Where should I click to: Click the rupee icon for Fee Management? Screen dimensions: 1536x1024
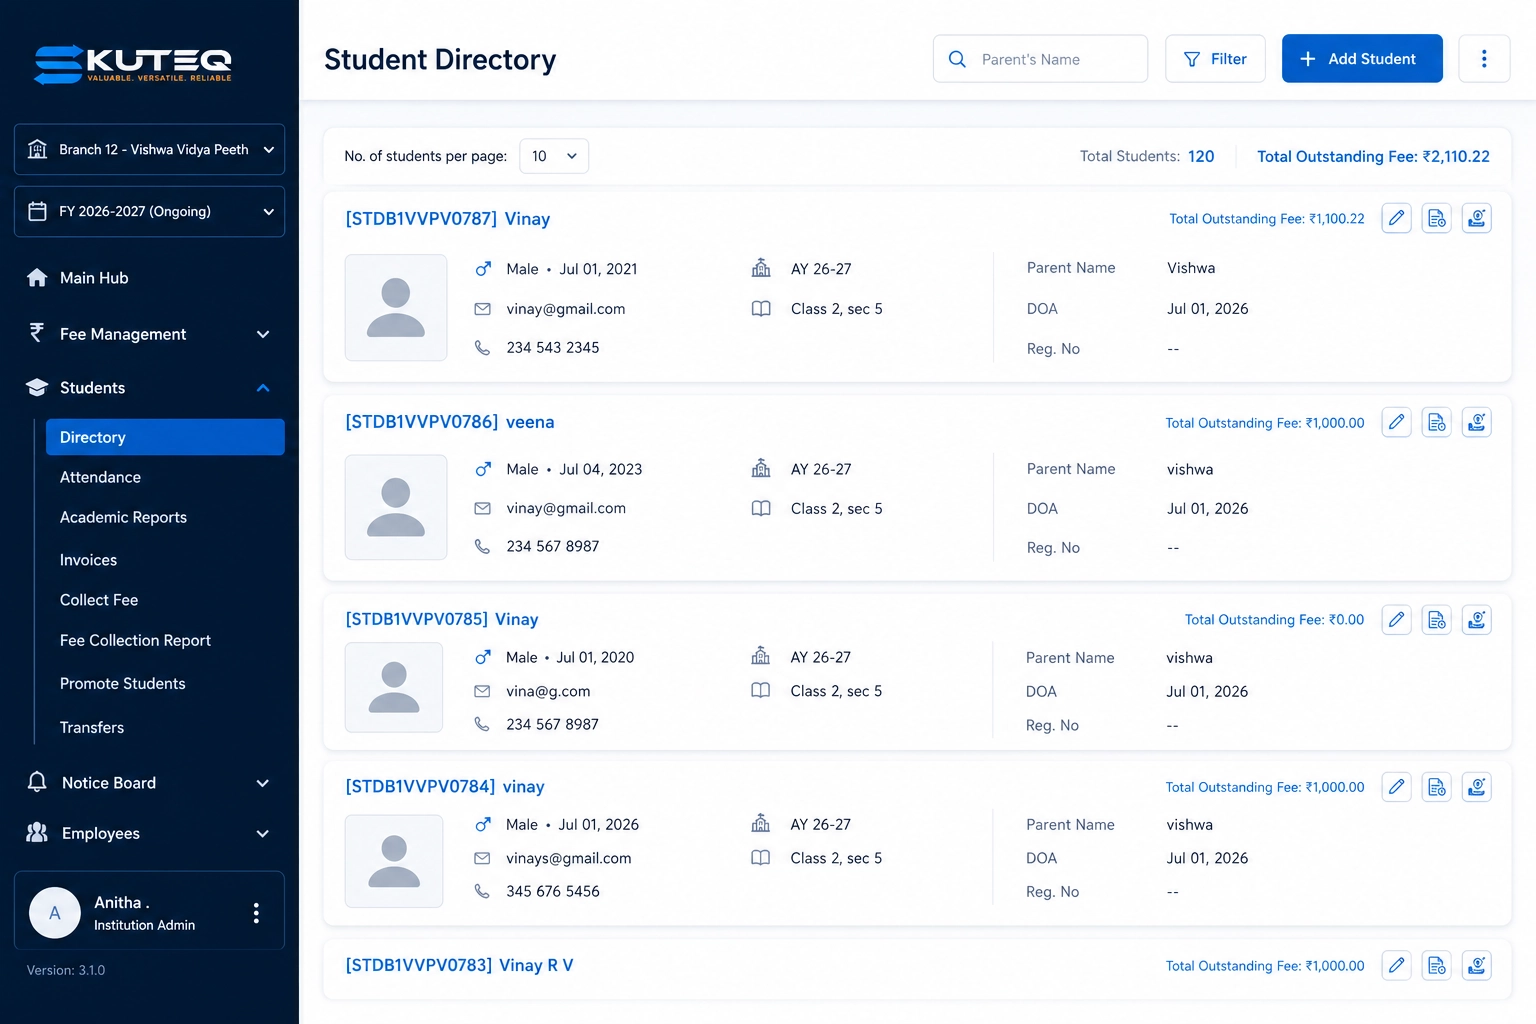tap(37, 333)
